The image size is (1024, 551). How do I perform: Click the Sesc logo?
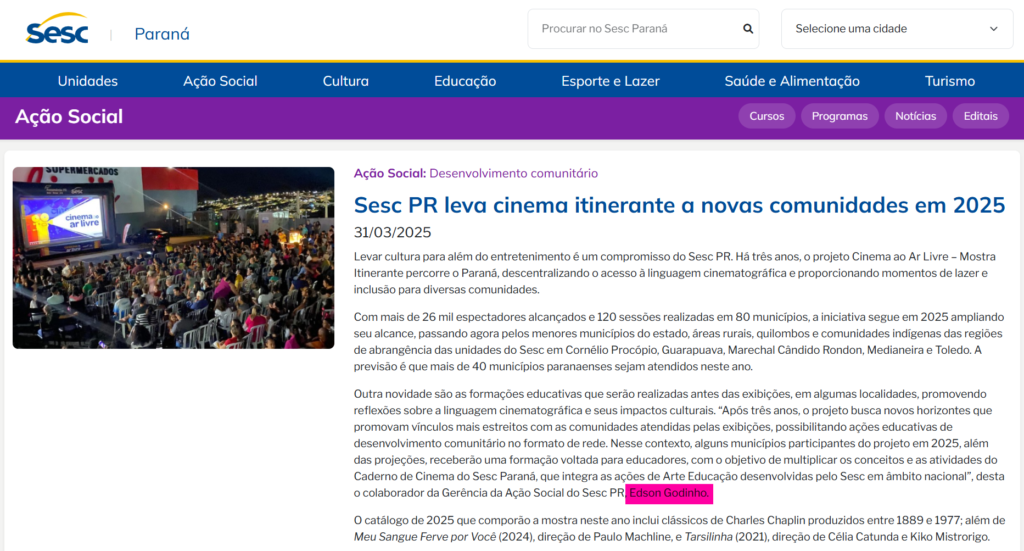57,30
